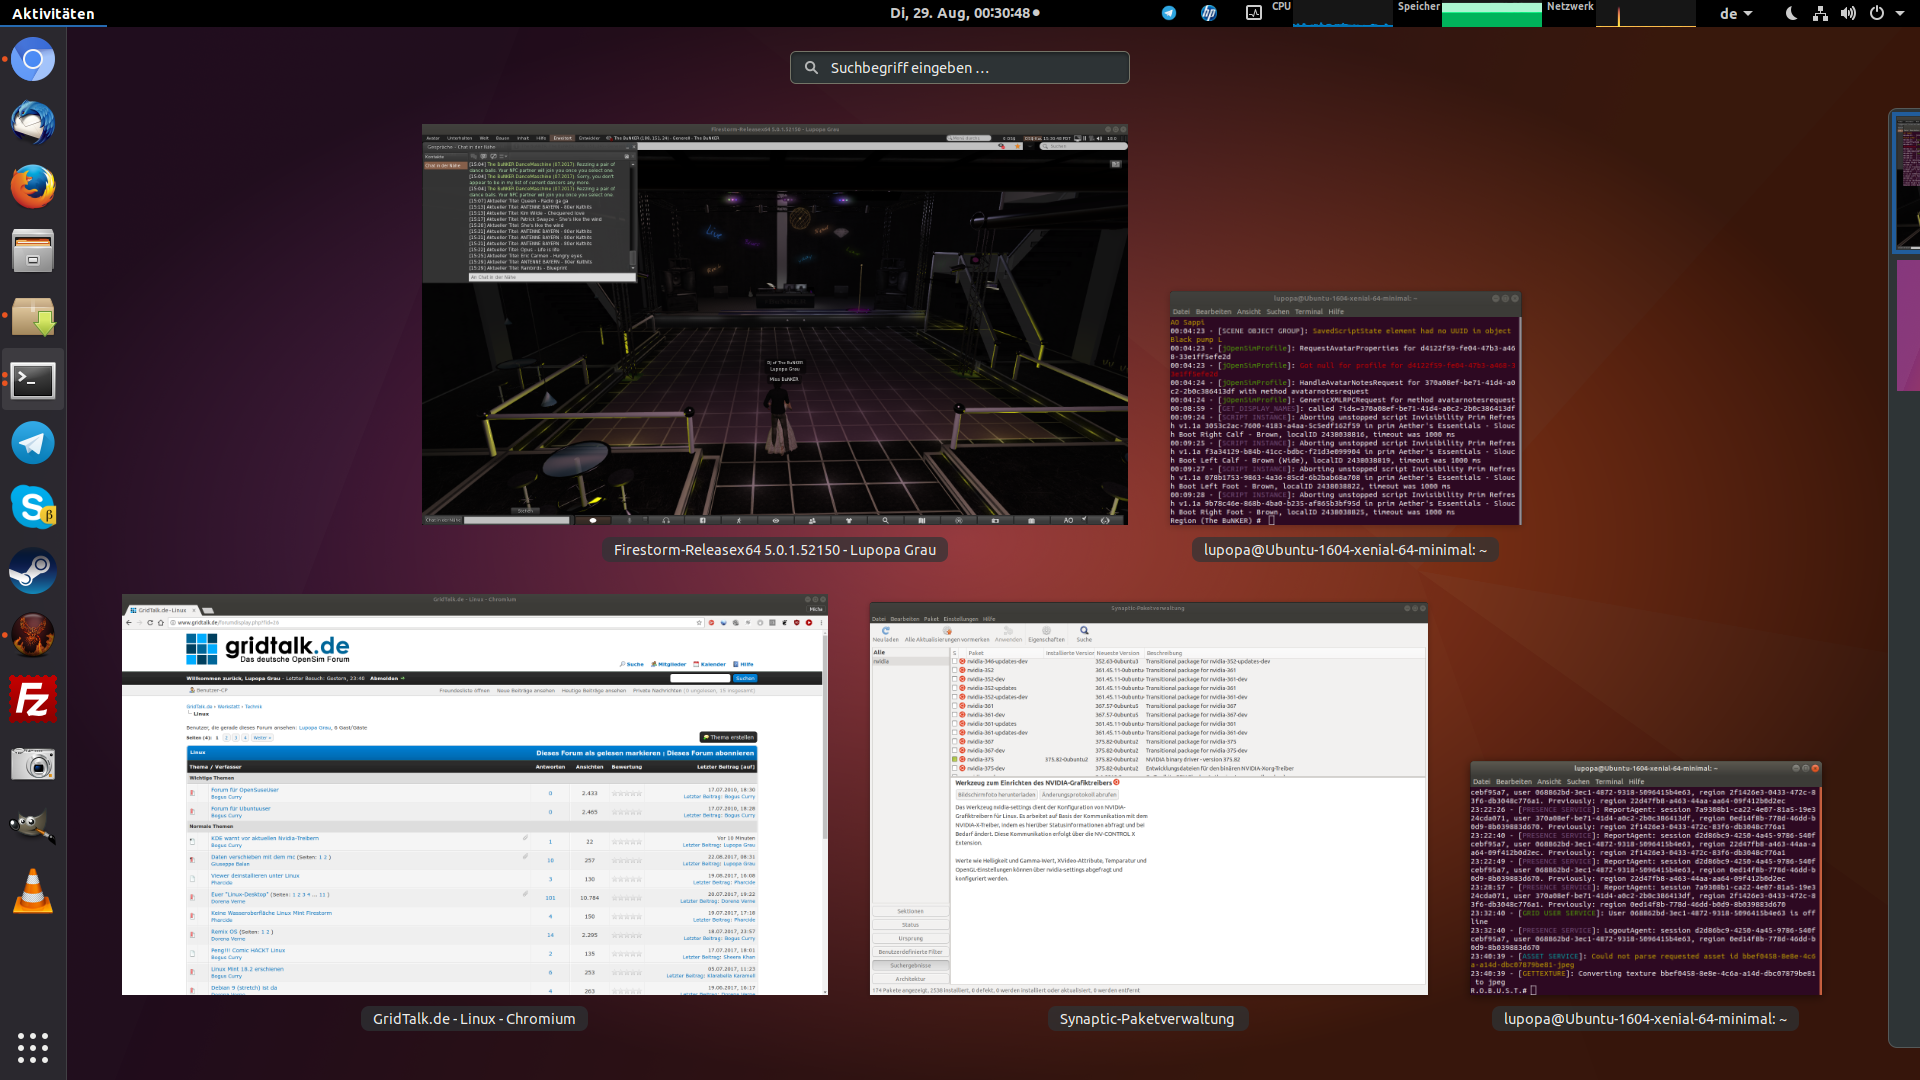Show all applications grid
Screen dimensions: 1920x1080
click(x=33, y=1047)
